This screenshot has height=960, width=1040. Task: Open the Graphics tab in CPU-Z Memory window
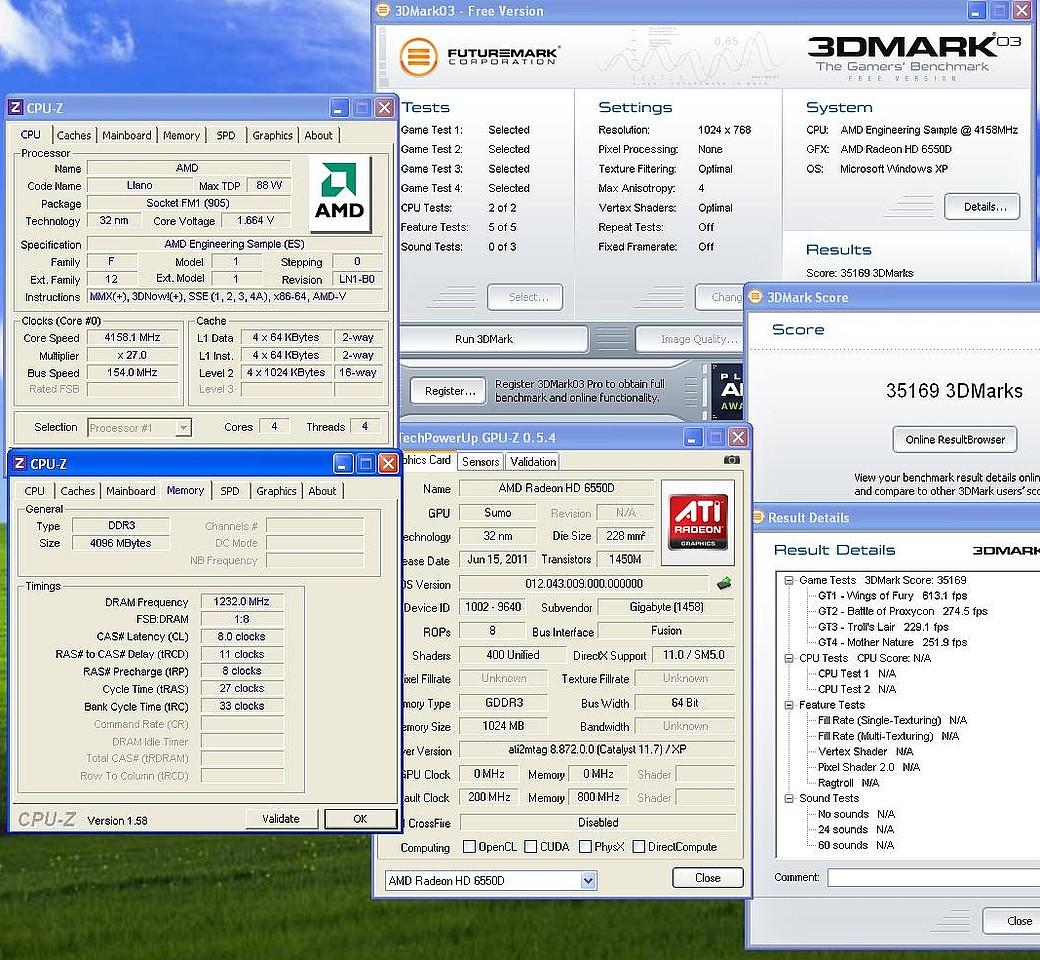[276, 491]
